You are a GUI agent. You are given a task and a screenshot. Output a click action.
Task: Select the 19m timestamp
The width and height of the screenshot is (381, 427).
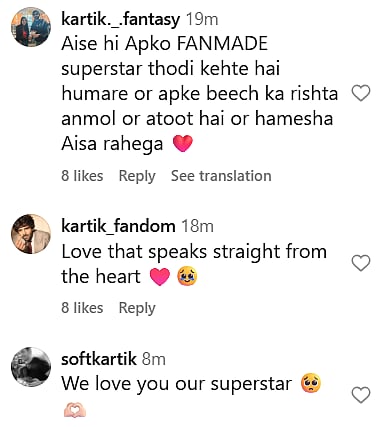point(202,19)
